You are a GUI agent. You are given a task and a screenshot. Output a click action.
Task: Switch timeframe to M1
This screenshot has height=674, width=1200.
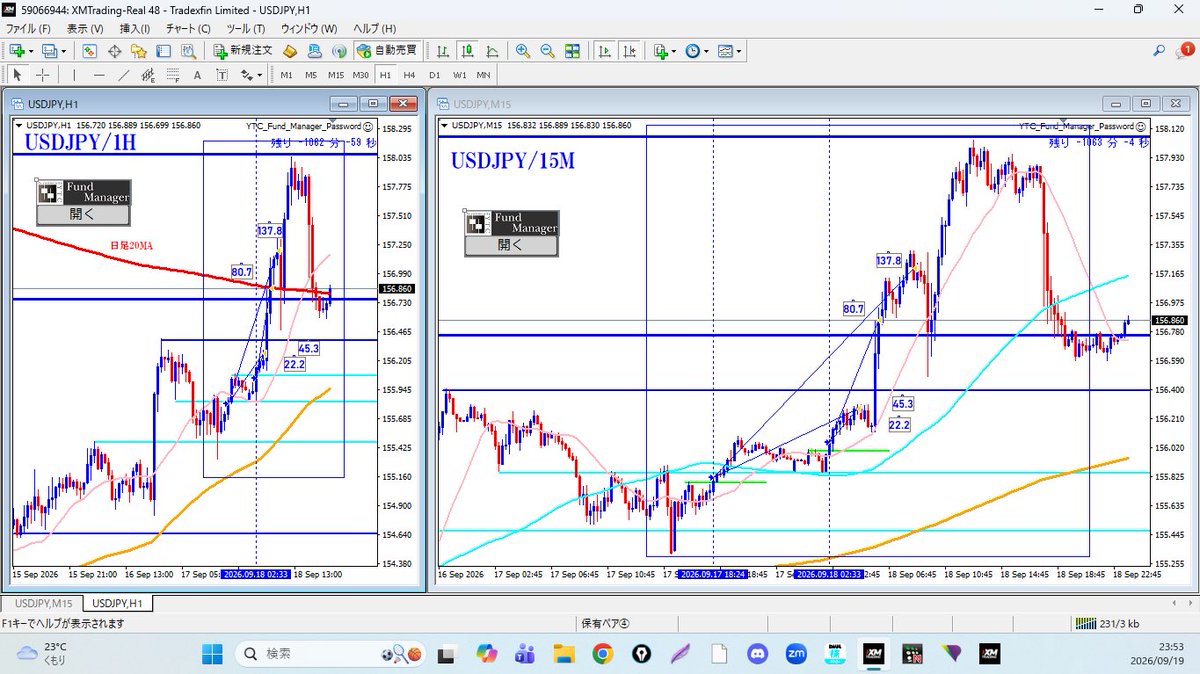(287, 75)
